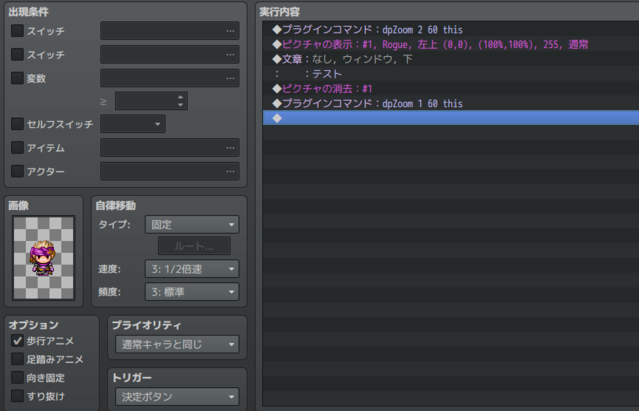The width and height of the screenshot is (639, 411).
Task: Toggle the セルフスイッチ condition checkbox
Action: click(17, 124)
